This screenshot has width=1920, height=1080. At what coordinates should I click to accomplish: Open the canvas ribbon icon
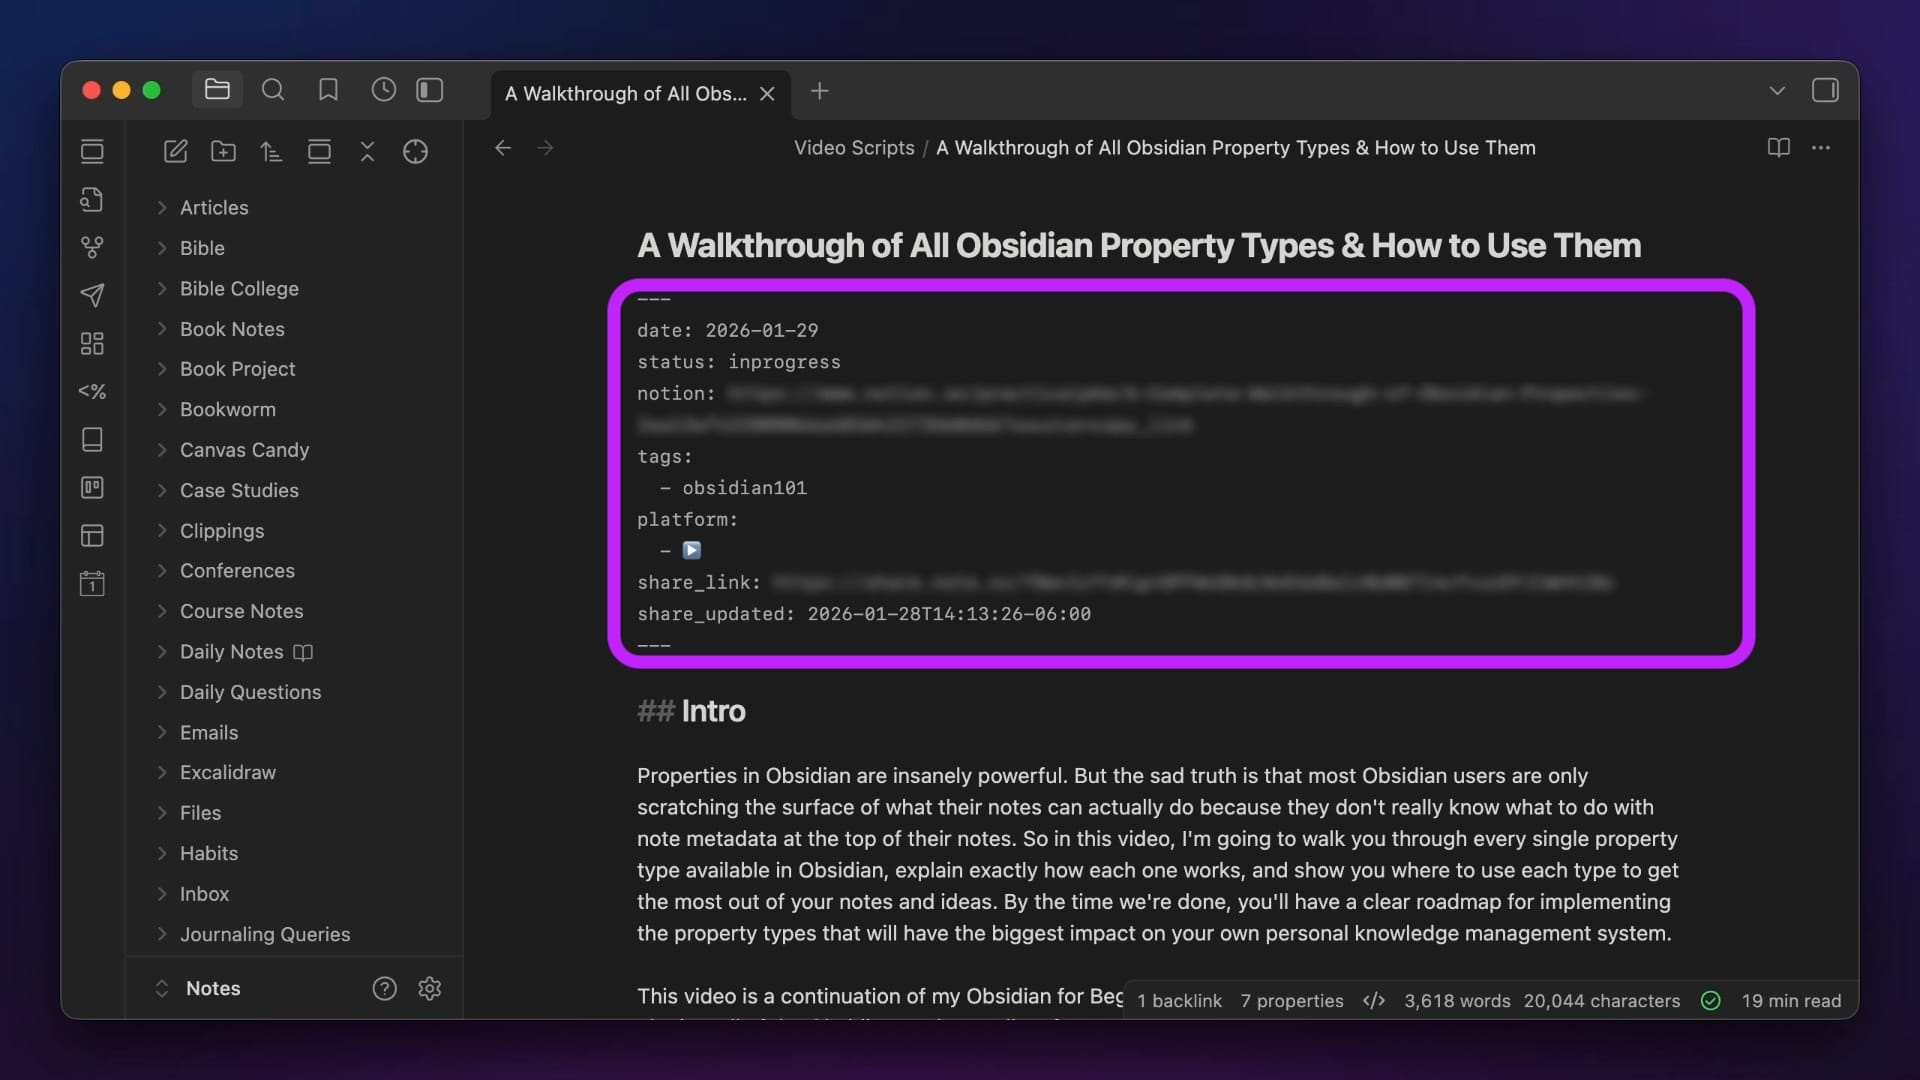92,343
